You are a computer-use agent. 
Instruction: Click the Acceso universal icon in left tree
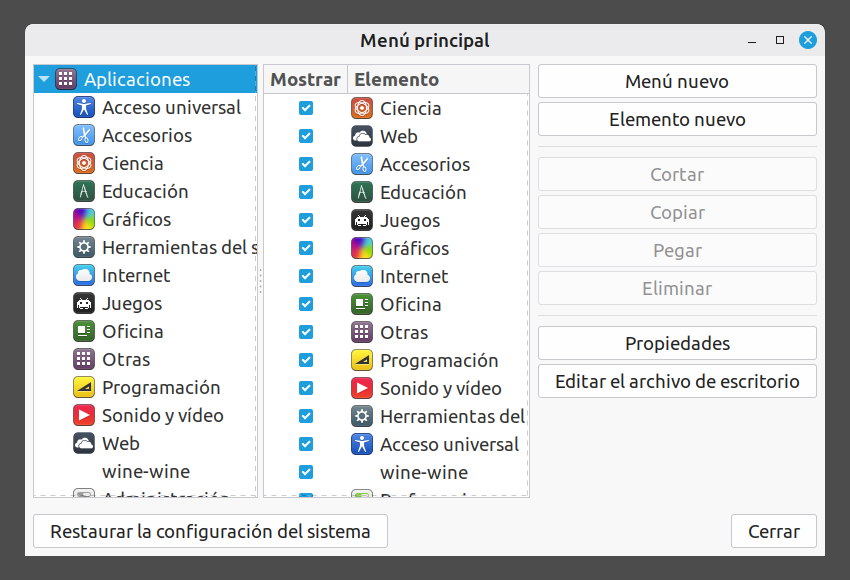(84, 108)
